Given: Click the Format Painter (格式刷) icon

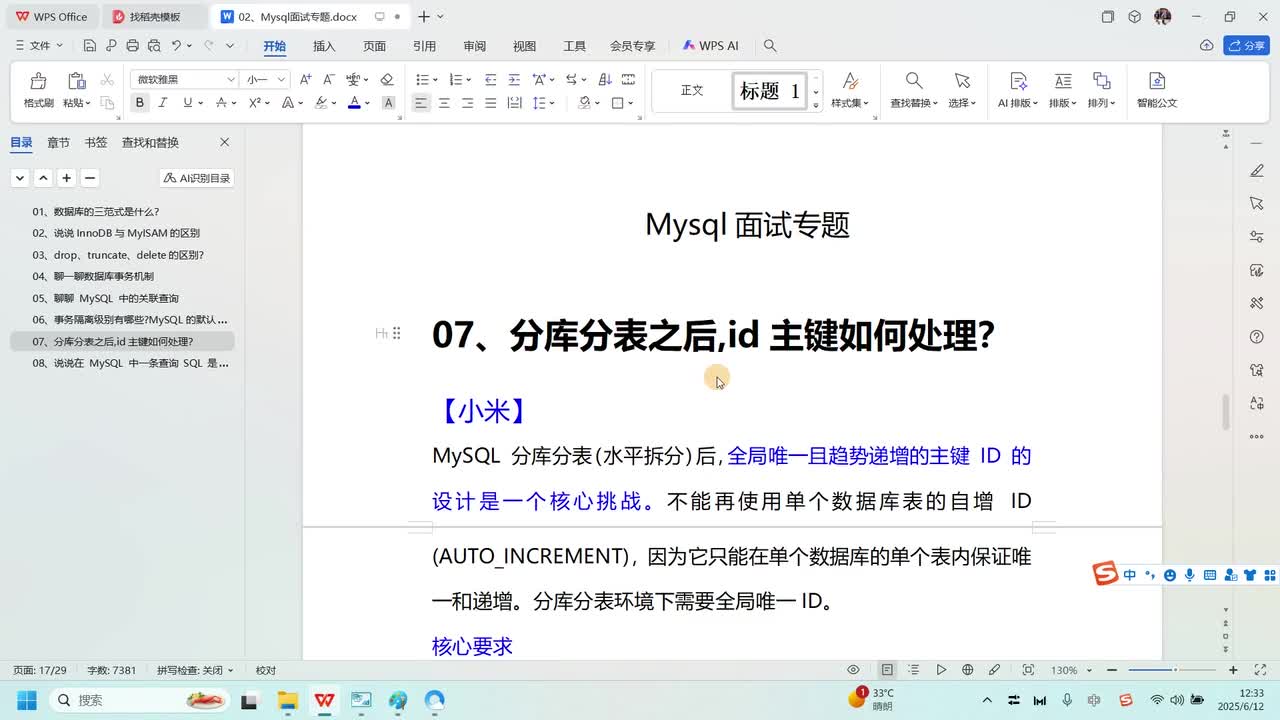Looking at the screenshot, I should 38,81.
